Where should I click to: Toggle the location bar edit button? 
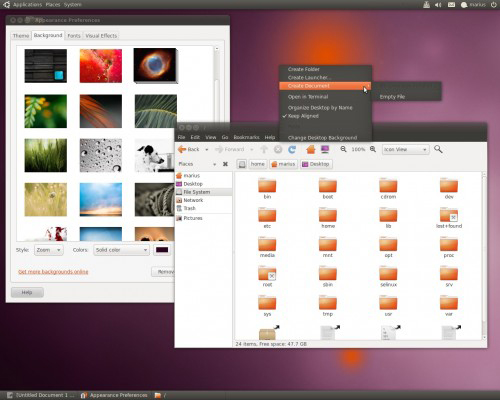242,164
